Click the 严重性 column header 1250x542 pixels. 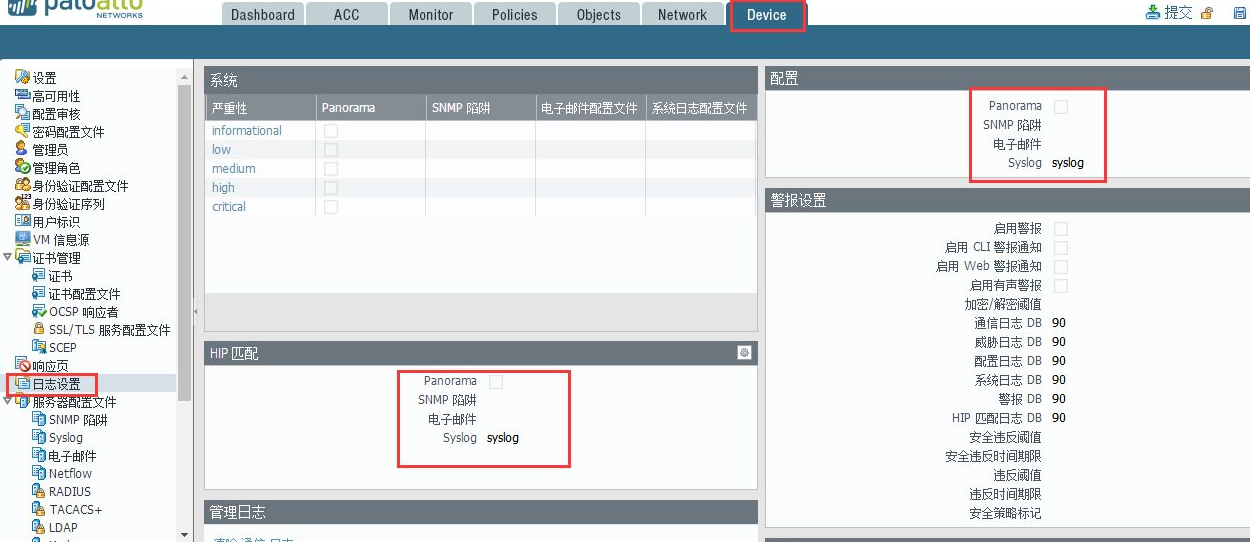[260, 108]
